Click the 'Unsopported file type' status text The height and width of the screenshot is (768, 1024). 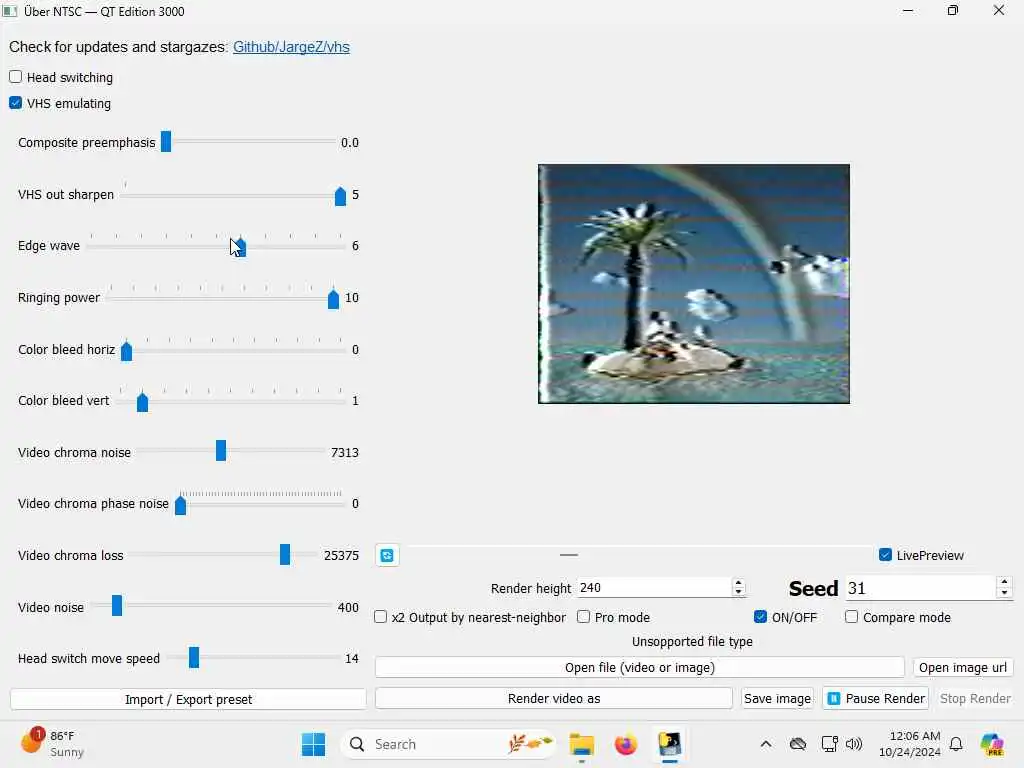[x=692, y=641]
